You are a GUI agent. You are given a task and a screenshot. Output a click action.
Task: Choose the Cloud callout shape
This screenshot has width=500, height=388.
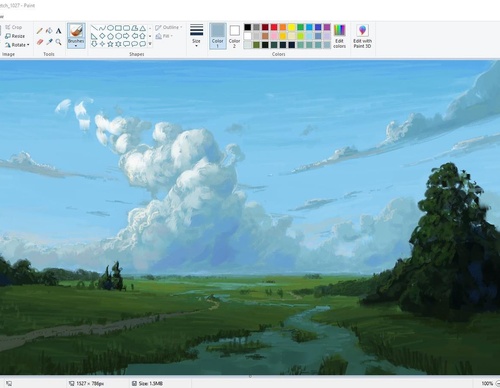142,44
